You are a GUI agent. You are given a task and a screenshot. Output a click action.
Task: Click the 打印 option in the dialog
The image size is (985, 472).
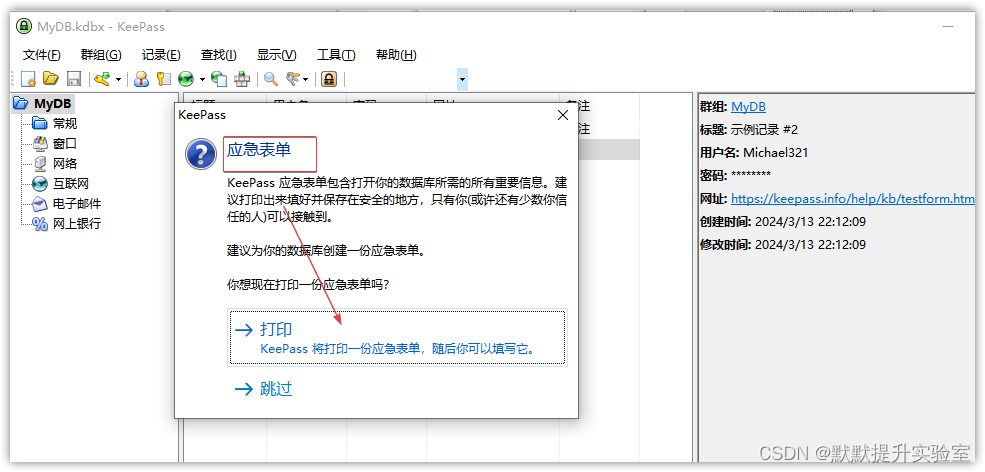398,338
